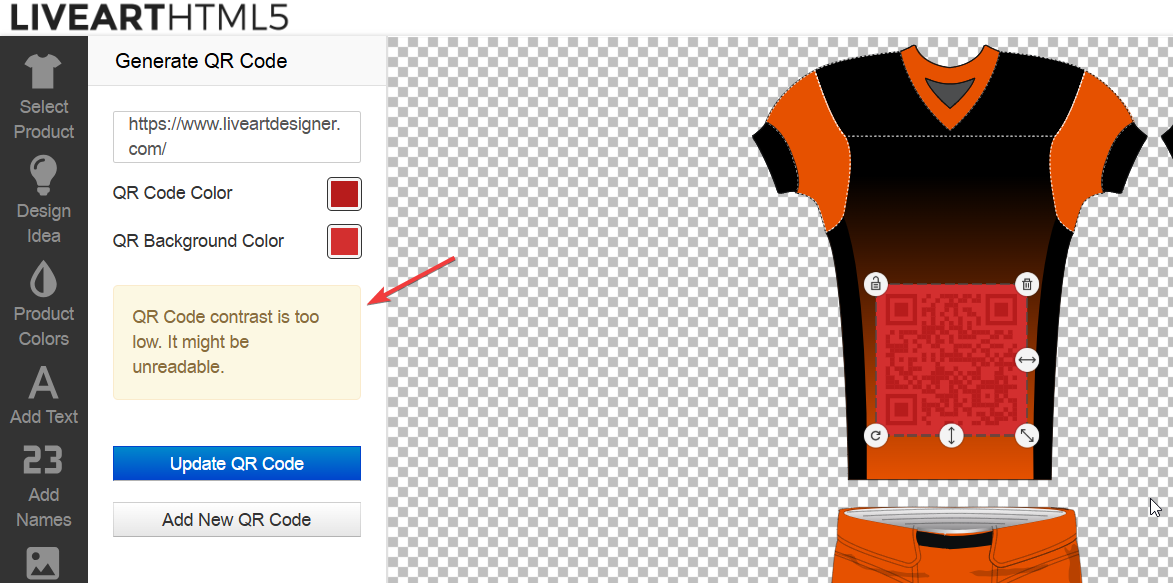This screenshot has height=583, width=1173.
Task: Open the Add Names panel
Action: tap(44, 486)
